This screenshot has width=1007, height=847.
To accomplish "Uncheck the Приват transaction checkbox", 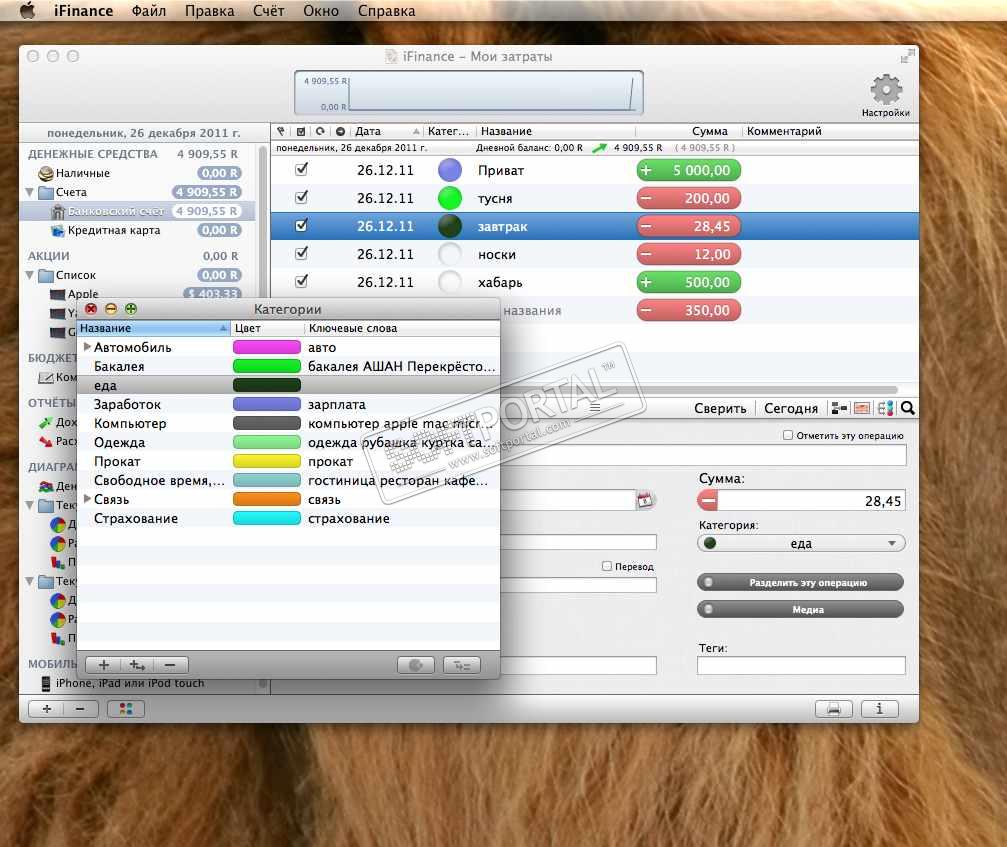I will click(x=301, y=170).
